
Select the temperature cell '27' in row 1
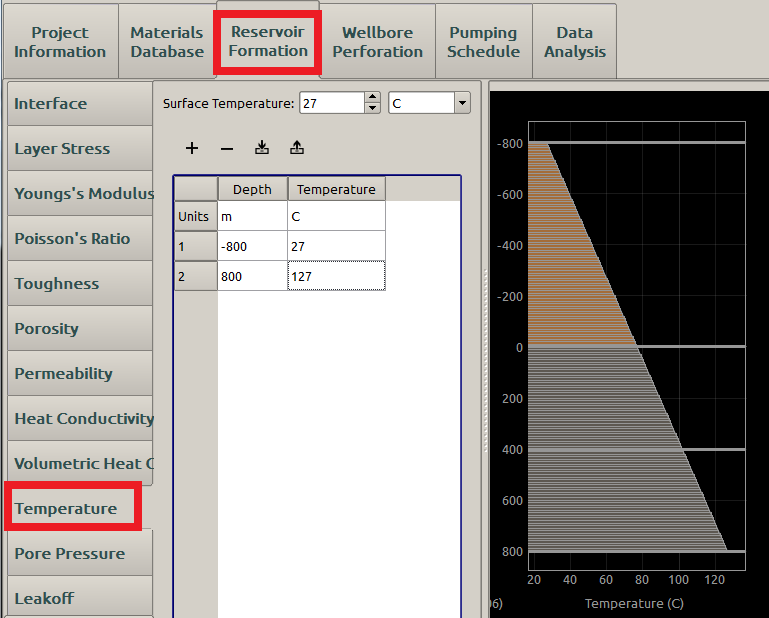(x=336, y=246)
